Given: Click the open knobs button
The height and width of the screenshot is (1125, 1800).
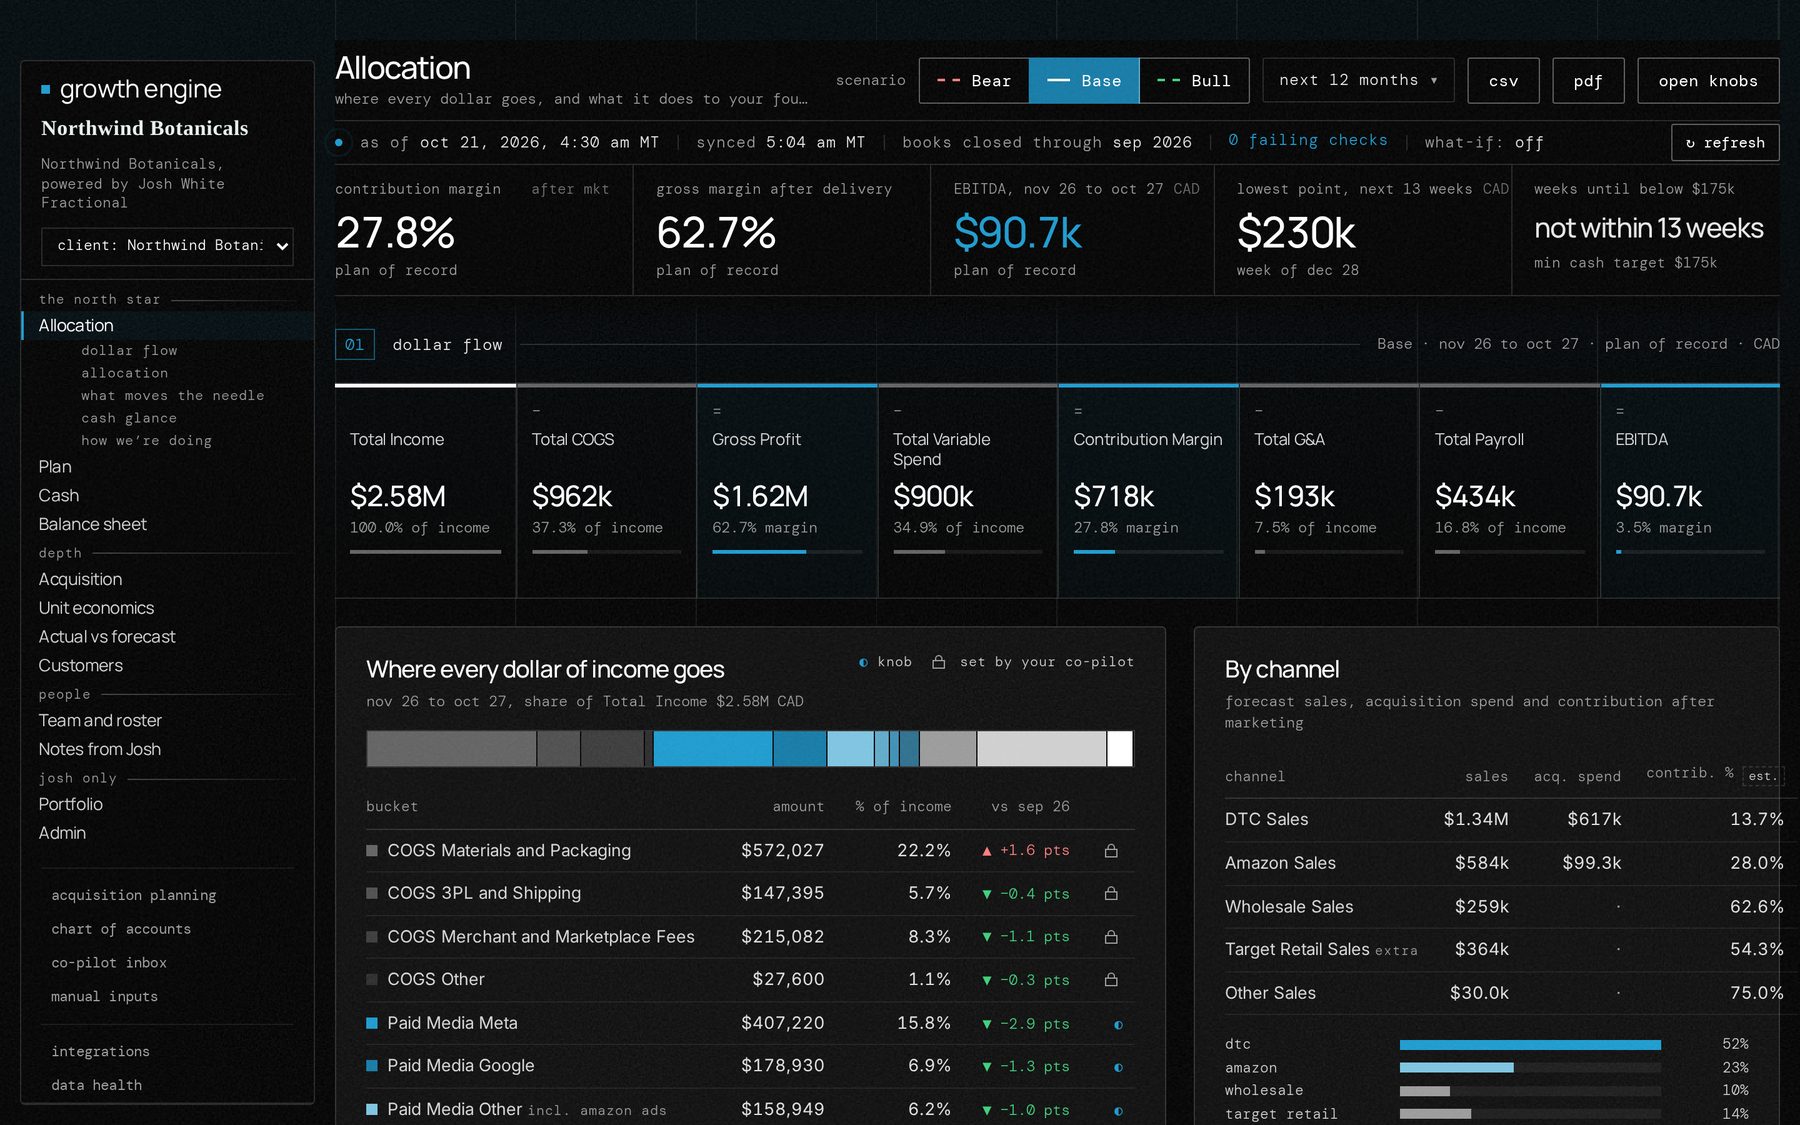Looking at the screenshot, I should pyautogui.click(x=1708, y=81).
